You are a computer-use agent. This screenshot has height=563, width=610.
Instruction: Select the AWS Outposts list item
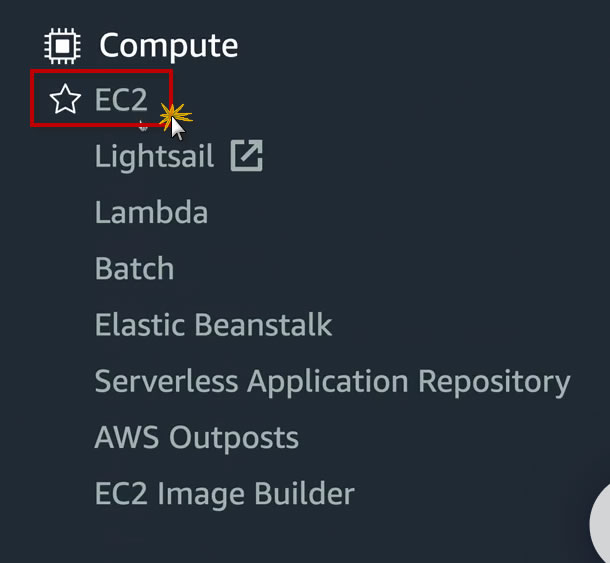[196, 437]
